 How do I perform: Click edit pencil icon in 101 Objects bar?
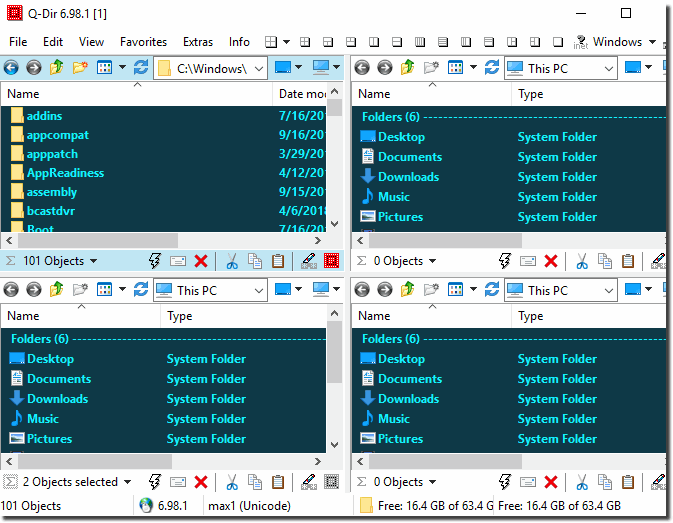[309, 261]
